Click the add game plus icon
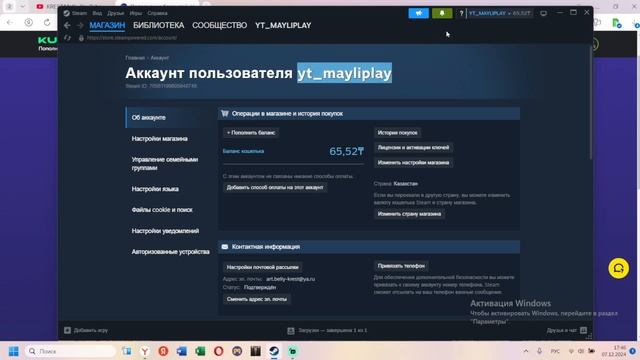The width and height of the screenshot is (640, 360). pyautogui.click(x=67, y=330)
